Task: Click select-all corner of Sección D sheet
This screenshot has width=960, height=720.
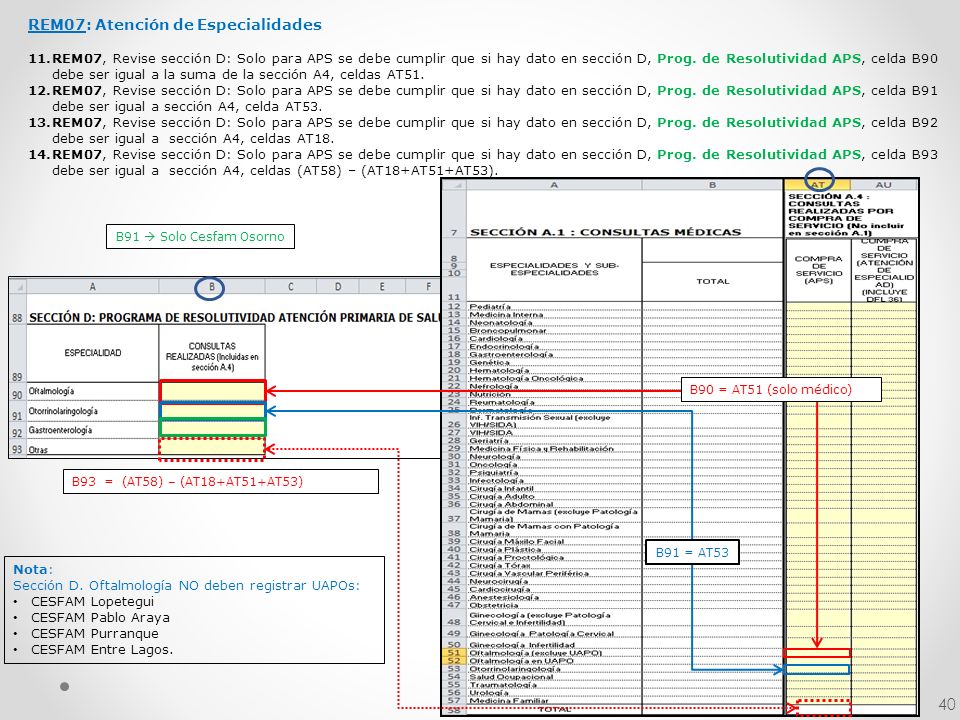Action: pyautogui.click(x=18, y=287)
